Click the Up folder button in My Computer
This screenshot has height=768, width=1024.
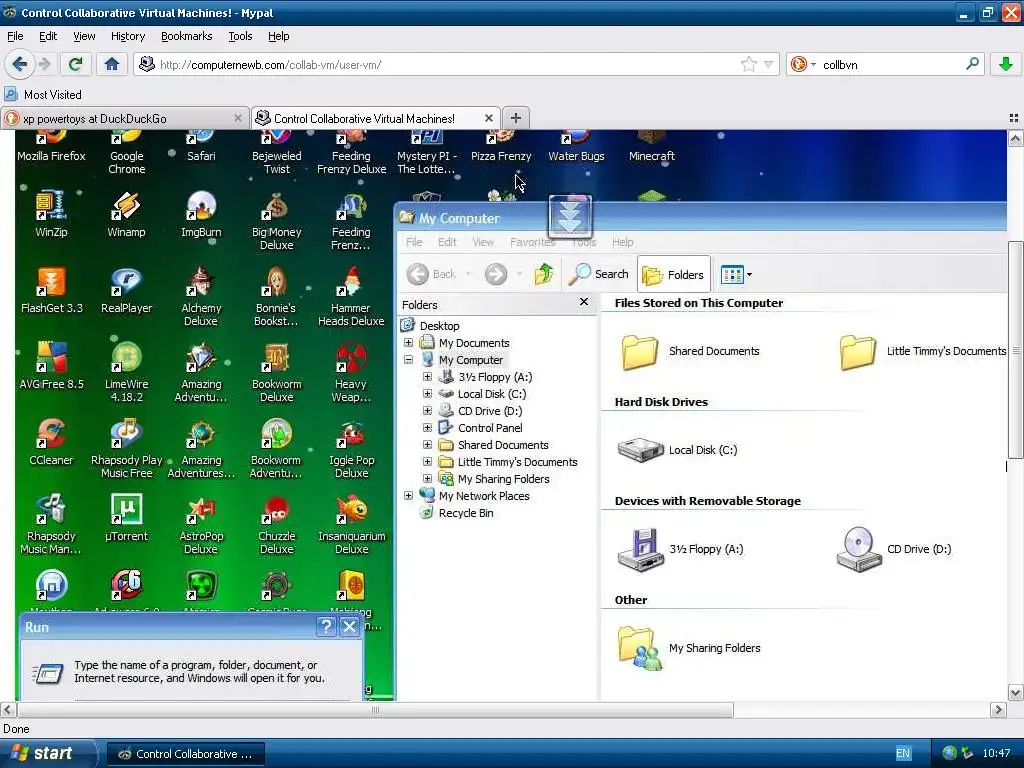click(544, 274)
